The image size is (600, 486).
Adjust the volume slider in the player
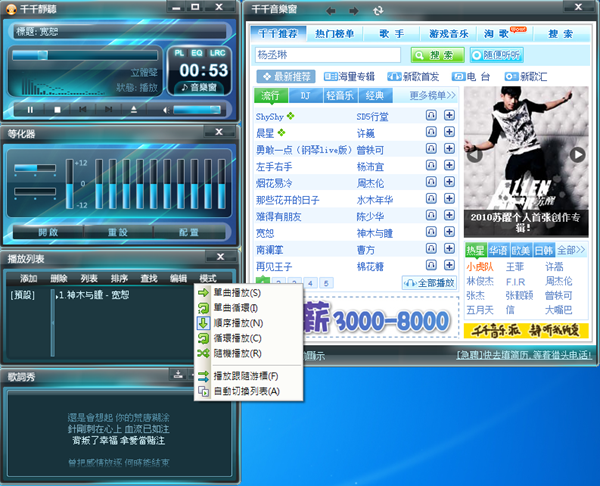tap(195, 109)
